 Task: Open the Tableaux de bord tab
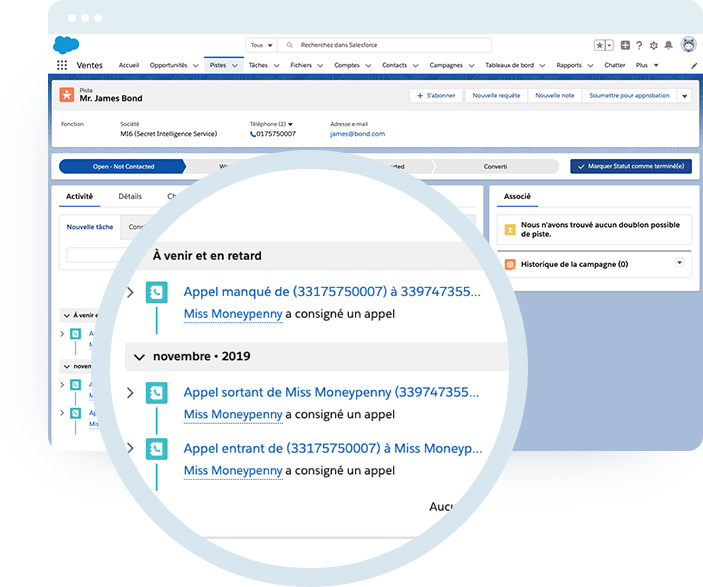click(x=509, y=65)
